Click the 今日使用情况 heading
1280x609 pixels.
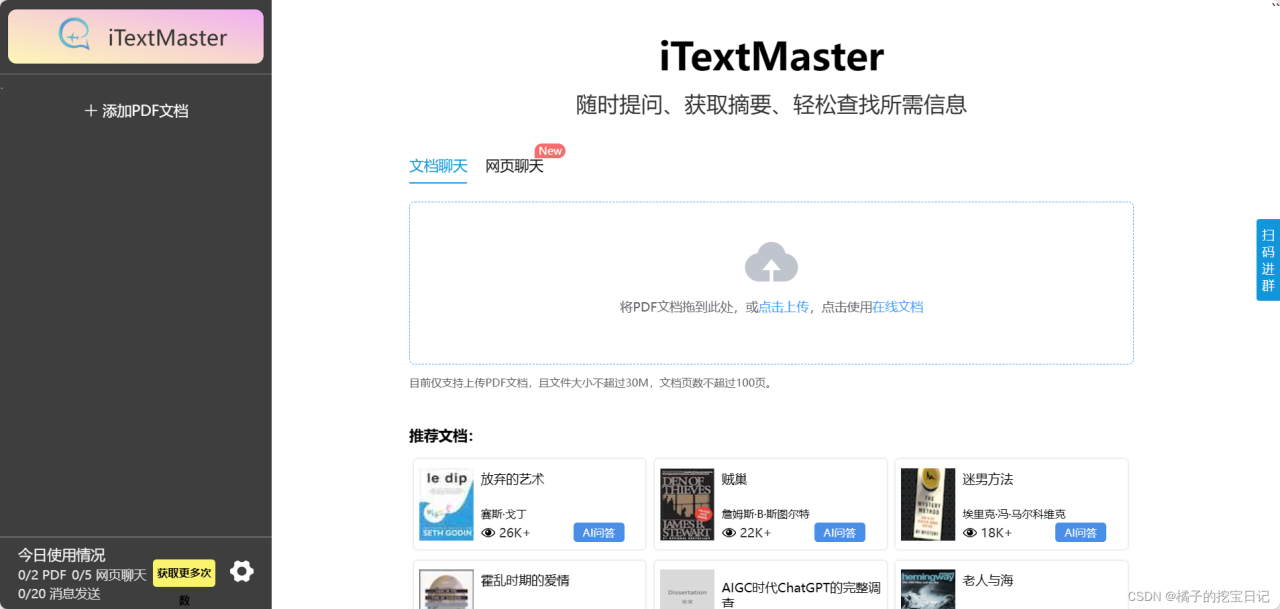[x=61, y=555]
